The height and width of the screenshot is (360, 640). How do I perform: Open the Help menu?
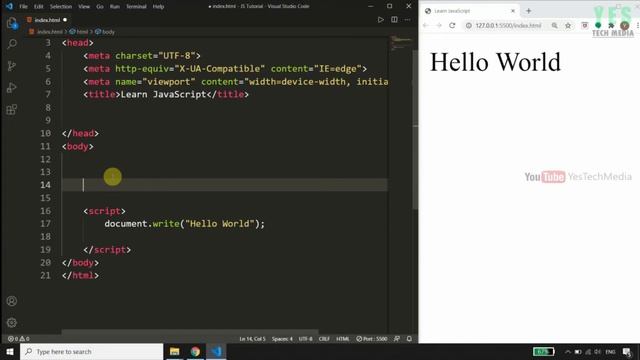158,7
